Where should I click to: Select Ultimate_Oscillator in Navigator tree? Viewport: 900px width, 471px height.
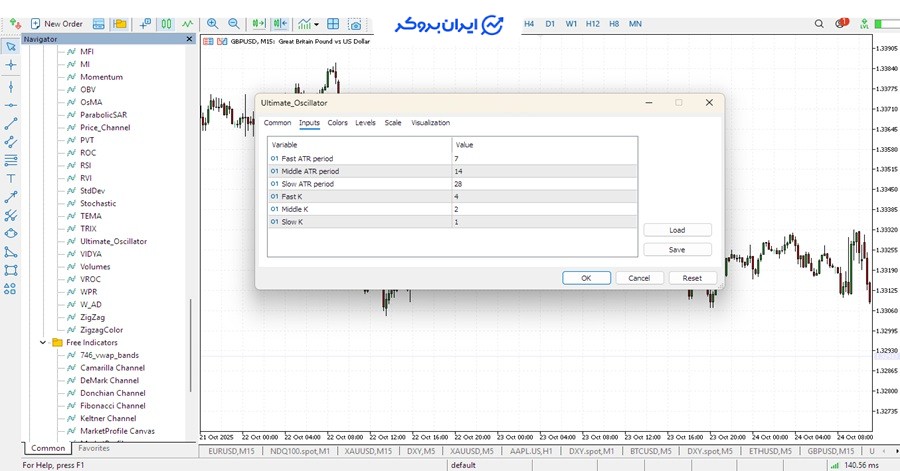click(x=113, y=241)
